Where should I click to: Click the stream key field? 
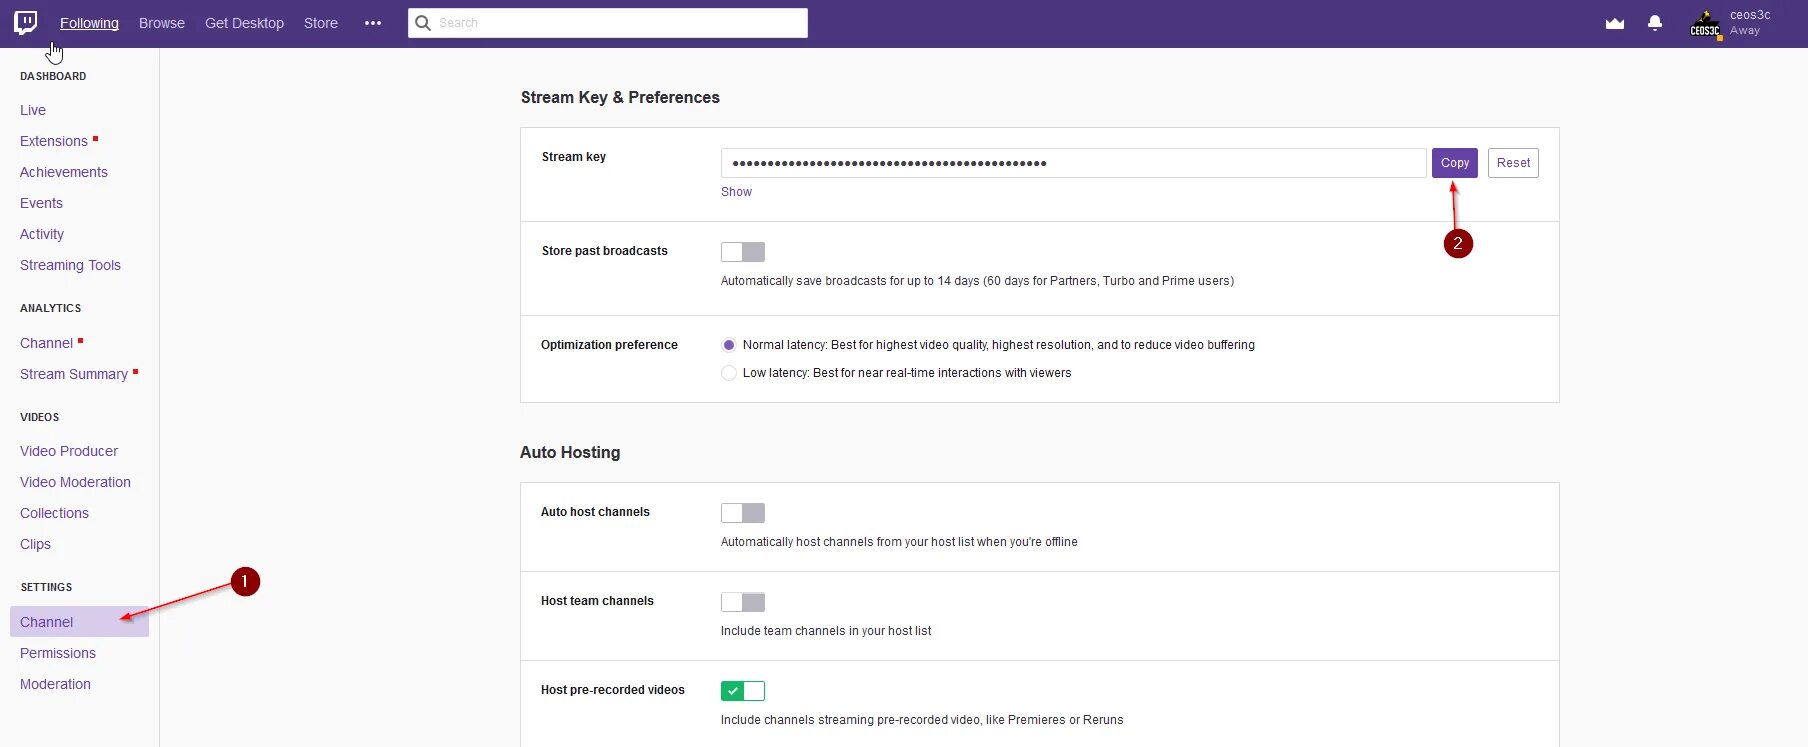(x=1073, y=163)
